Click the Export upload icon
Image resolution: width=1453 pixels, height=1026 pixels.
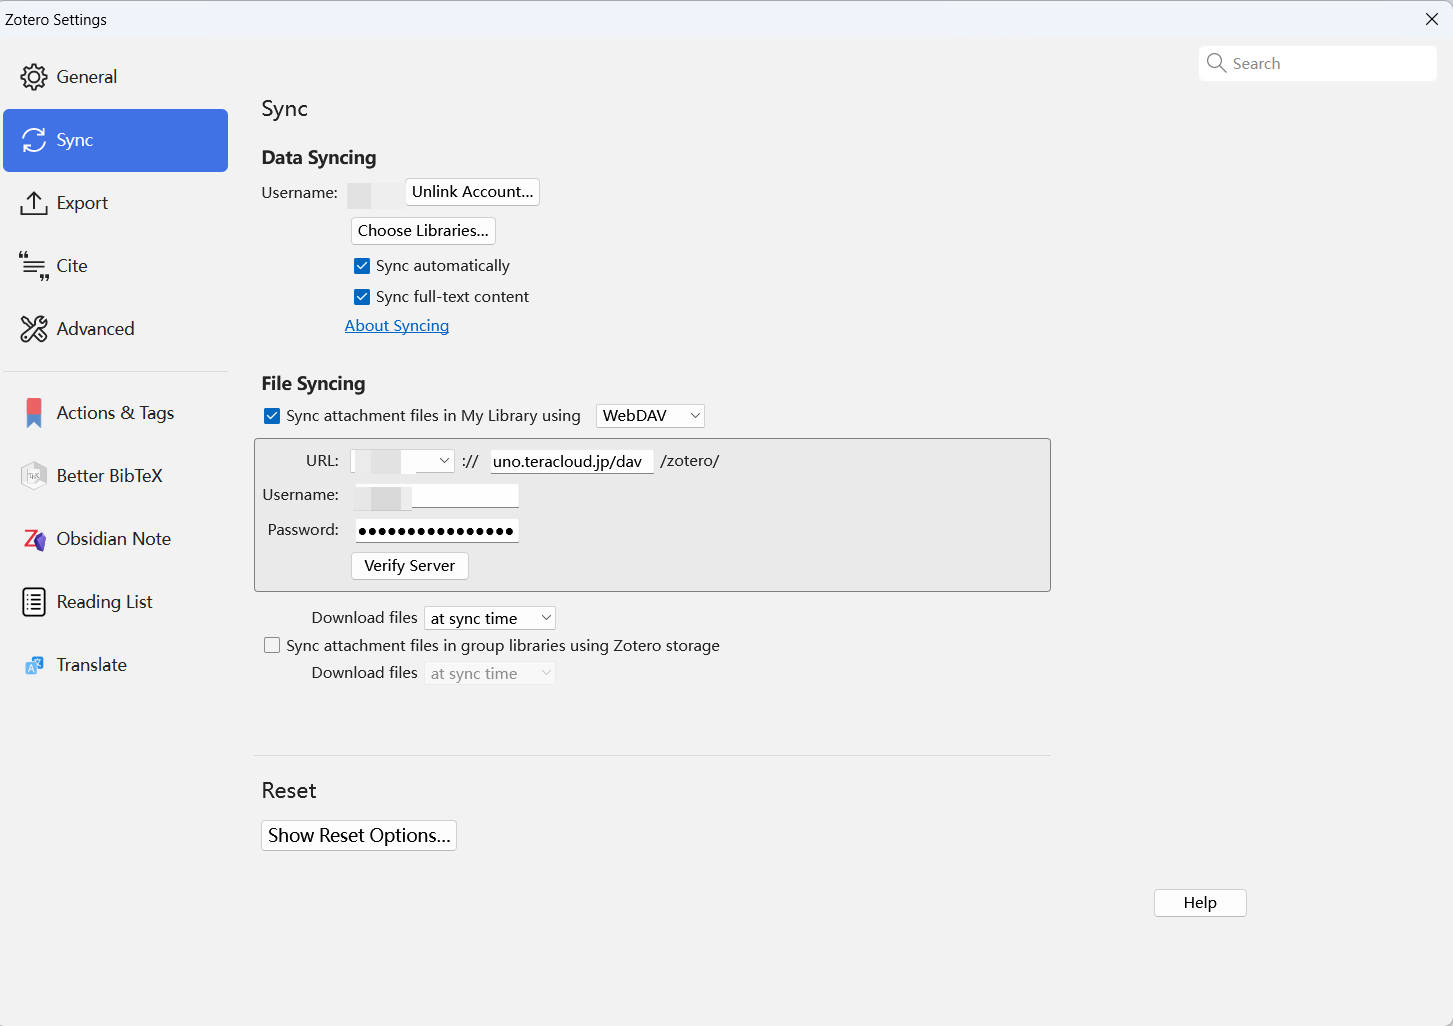34,203
